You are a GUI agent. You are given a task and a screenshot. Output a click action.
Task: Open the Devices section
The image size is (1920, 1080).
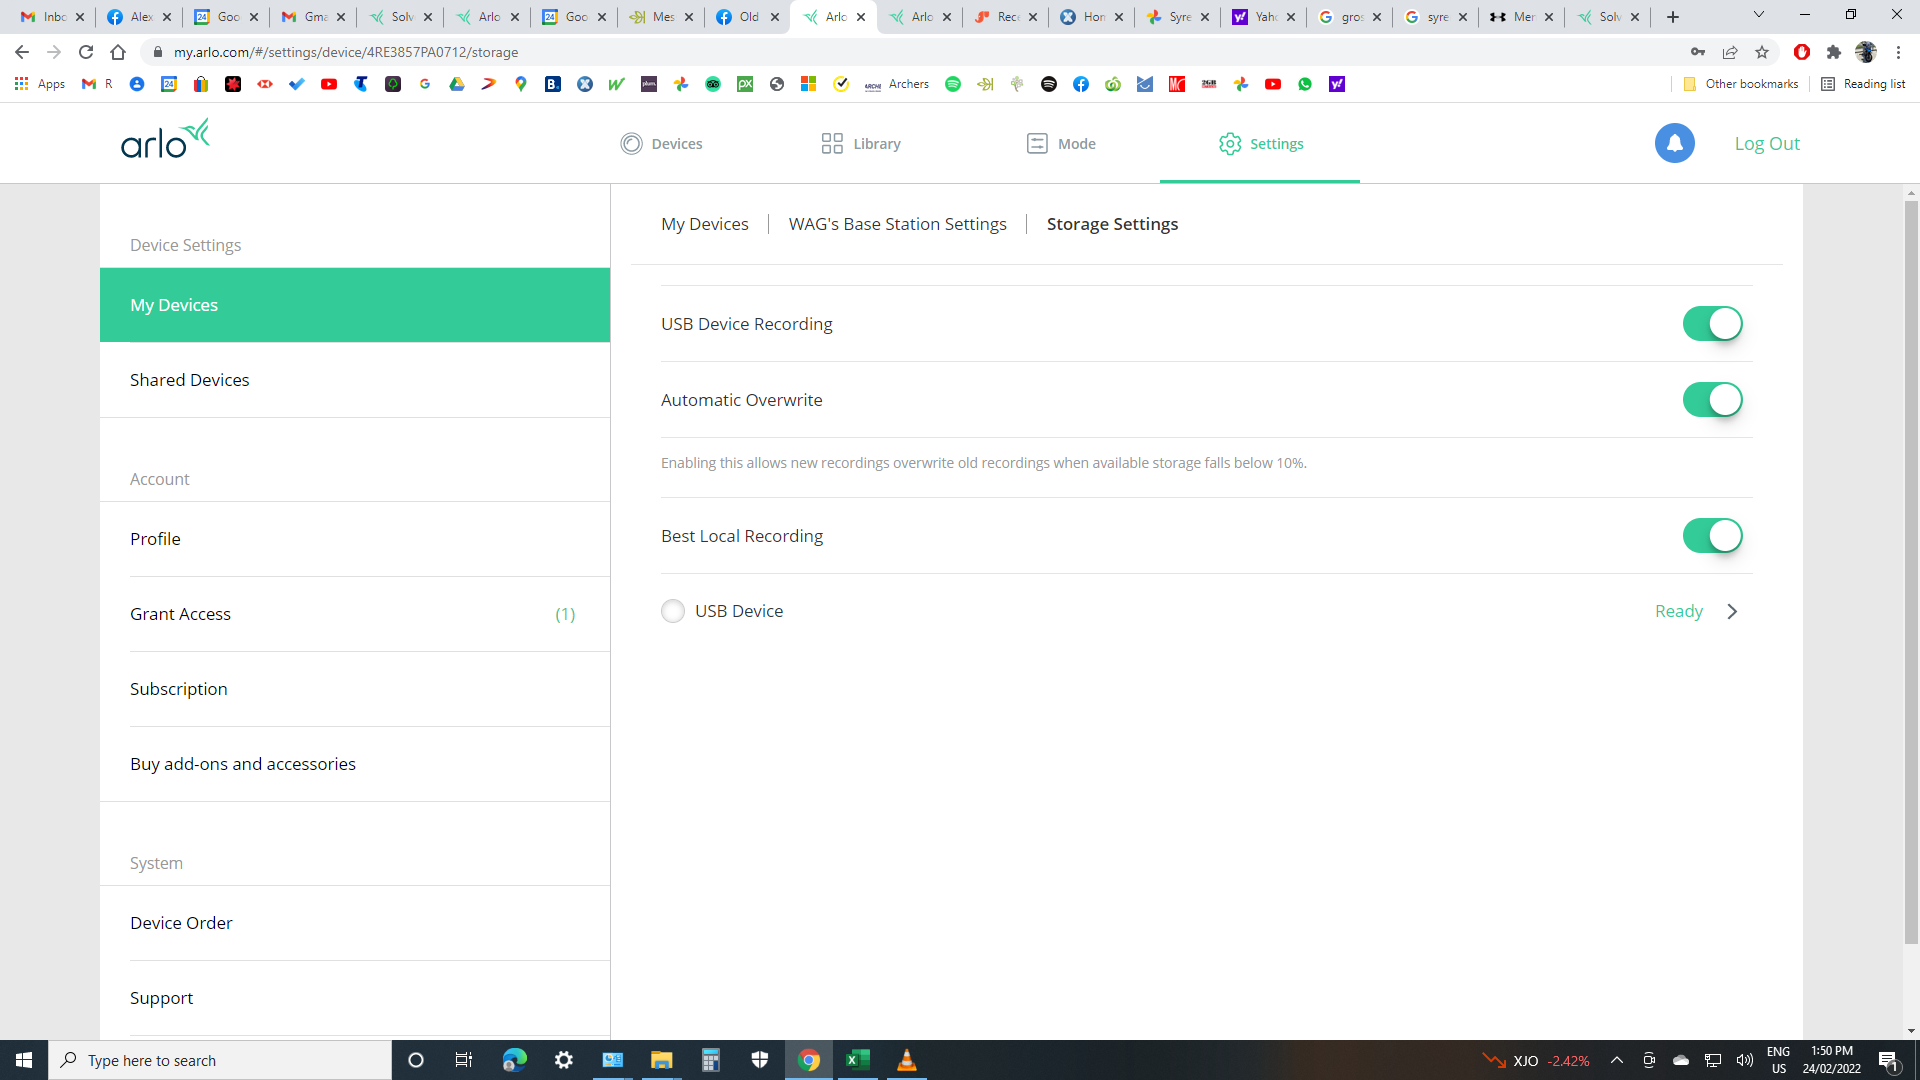pos(661,143)
